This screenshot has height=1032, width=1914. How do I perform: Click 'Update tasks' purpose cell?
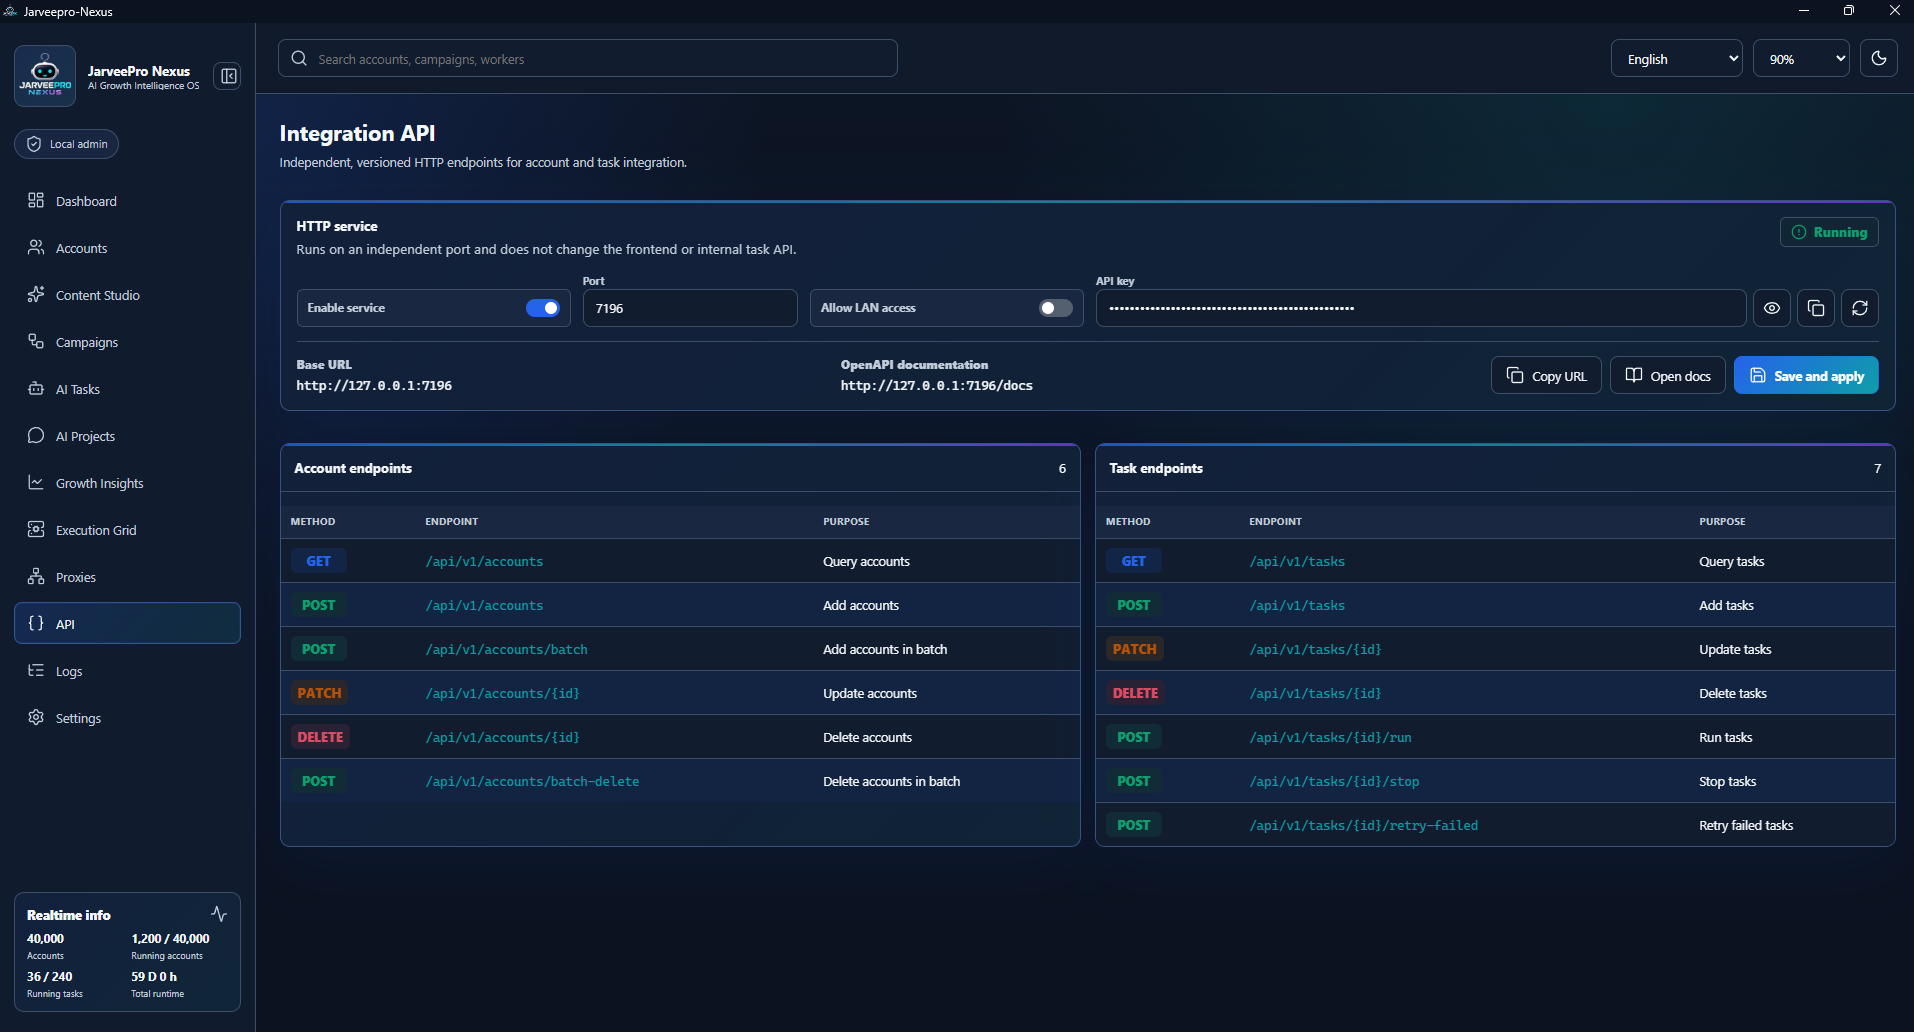[x=1735, y=649]
